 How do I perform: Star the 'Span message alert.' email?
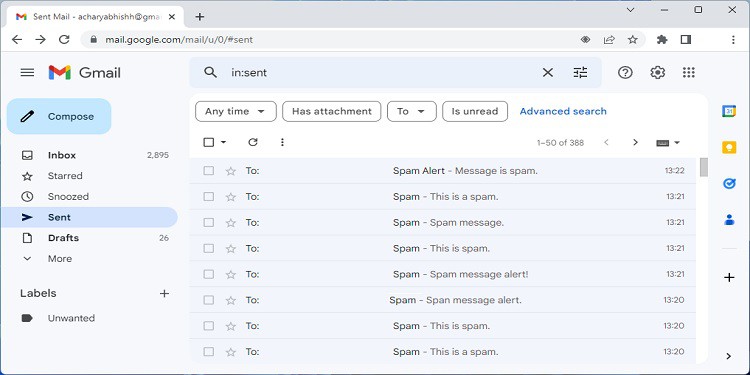pyautogui.click(x=231, y=300)
